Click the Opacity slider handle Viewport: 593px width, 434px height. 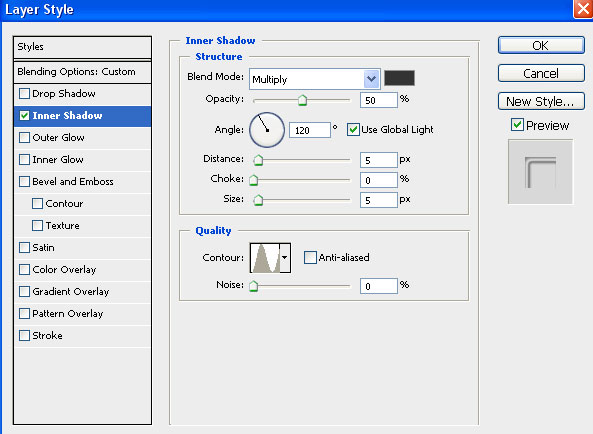(x=302, y=100)
